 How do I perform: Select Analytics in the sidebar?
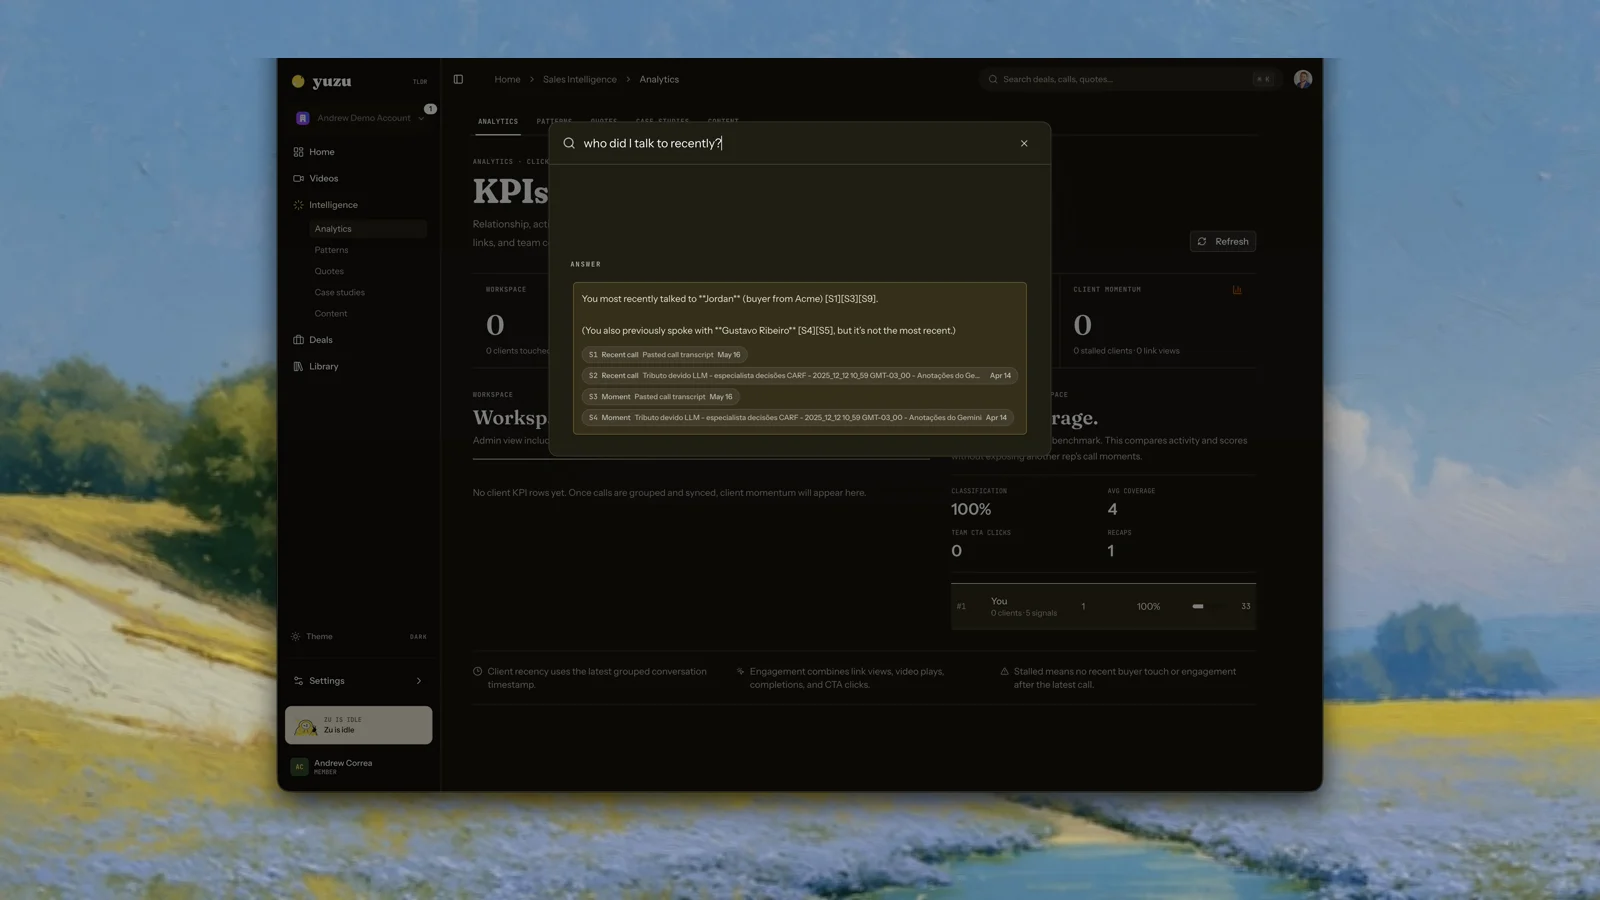click(x=367, y=229)
